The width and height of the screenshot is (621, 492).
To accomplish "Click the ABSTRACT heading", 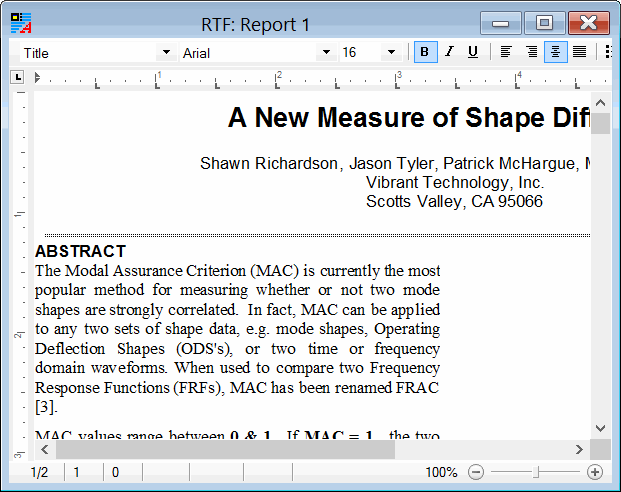I will click(x=80, y=251).
